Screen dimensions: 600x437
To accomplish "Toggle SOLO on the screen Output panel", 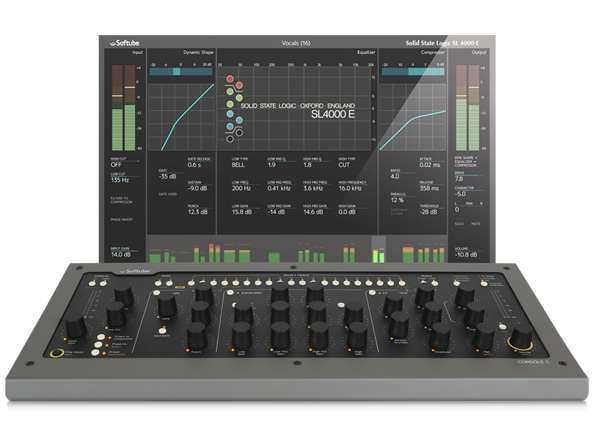I will [x=459, y=224].
